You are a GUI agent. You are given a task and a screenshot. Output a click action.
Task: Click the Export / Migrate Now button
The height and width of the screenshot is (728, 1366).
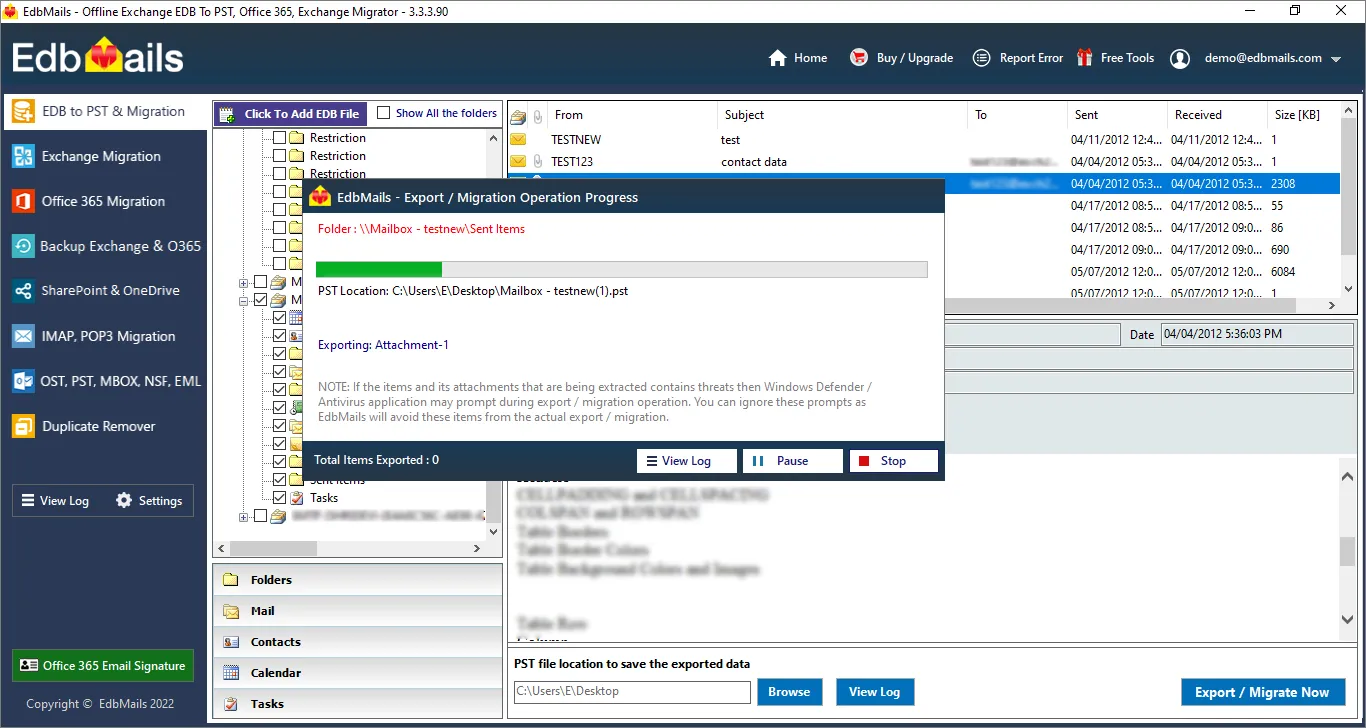(1263, 692)
